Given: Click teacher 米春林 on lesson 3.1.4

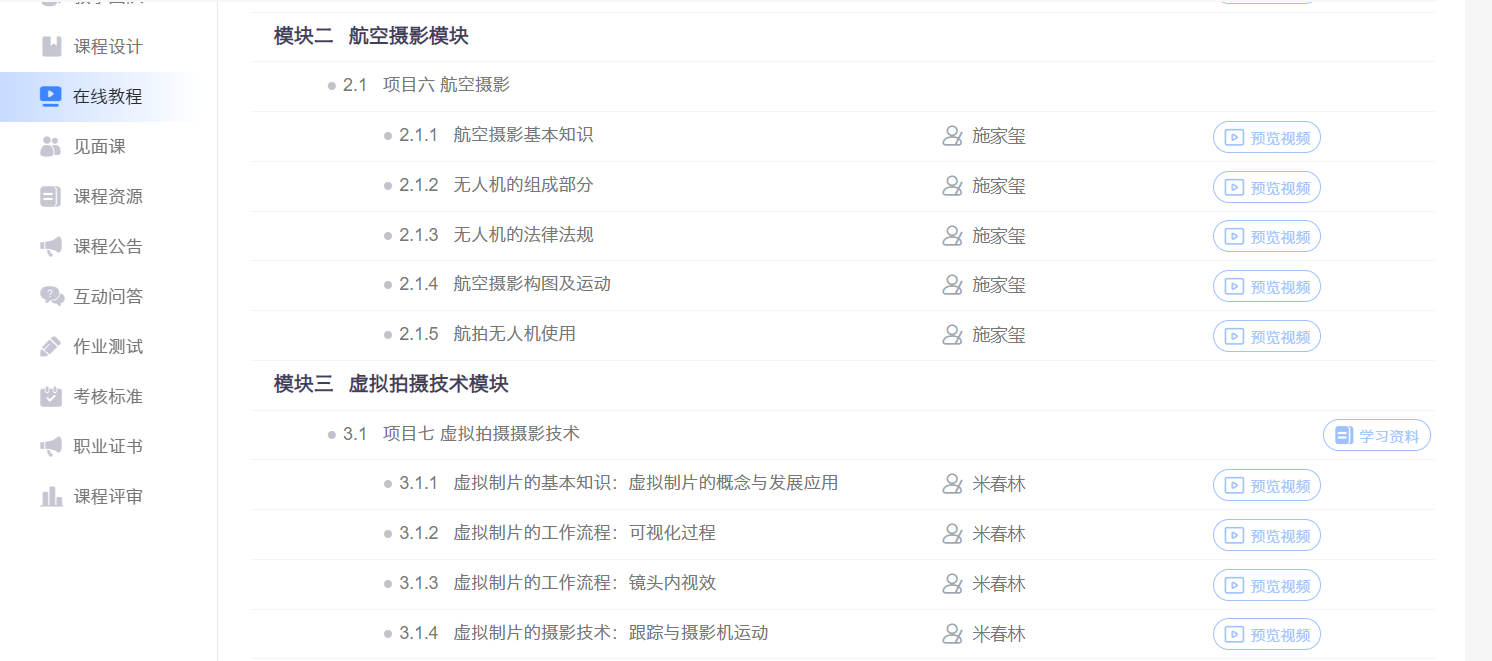Looking at the screenshot, I should pyautogui.click(x=998, y=634).
